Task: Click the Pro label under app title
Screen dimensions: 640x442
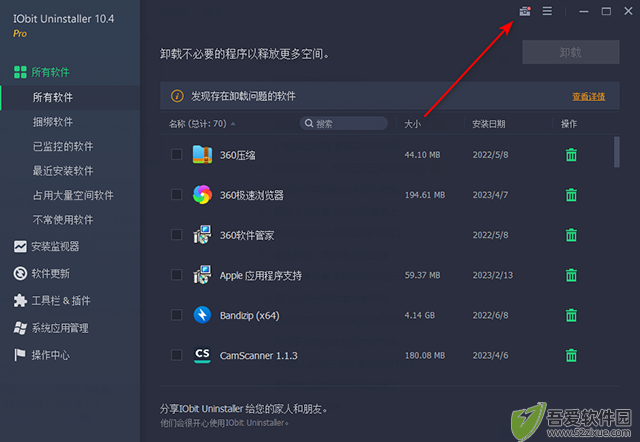Action: tap(20, 33)
